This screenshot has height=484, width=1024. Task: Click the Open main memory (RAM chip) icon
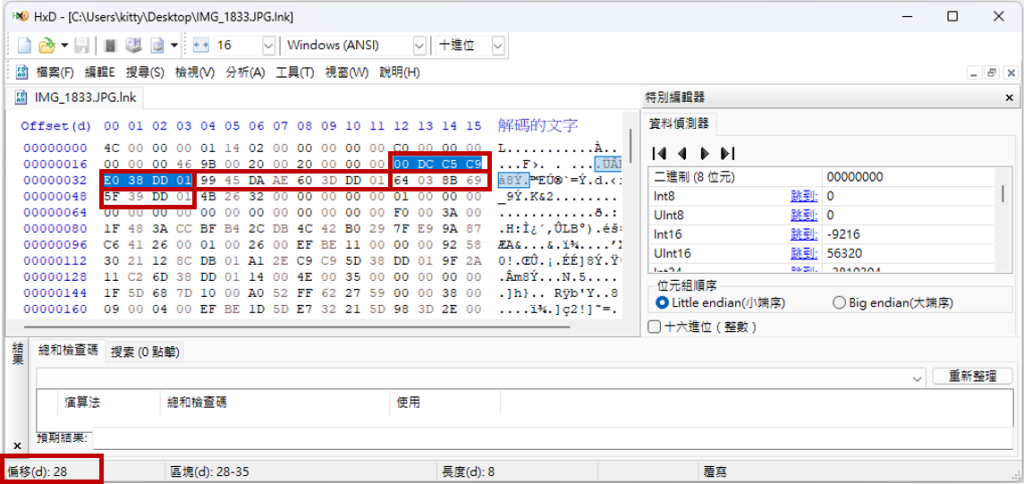pyautogui.click(x=110, y=46)
